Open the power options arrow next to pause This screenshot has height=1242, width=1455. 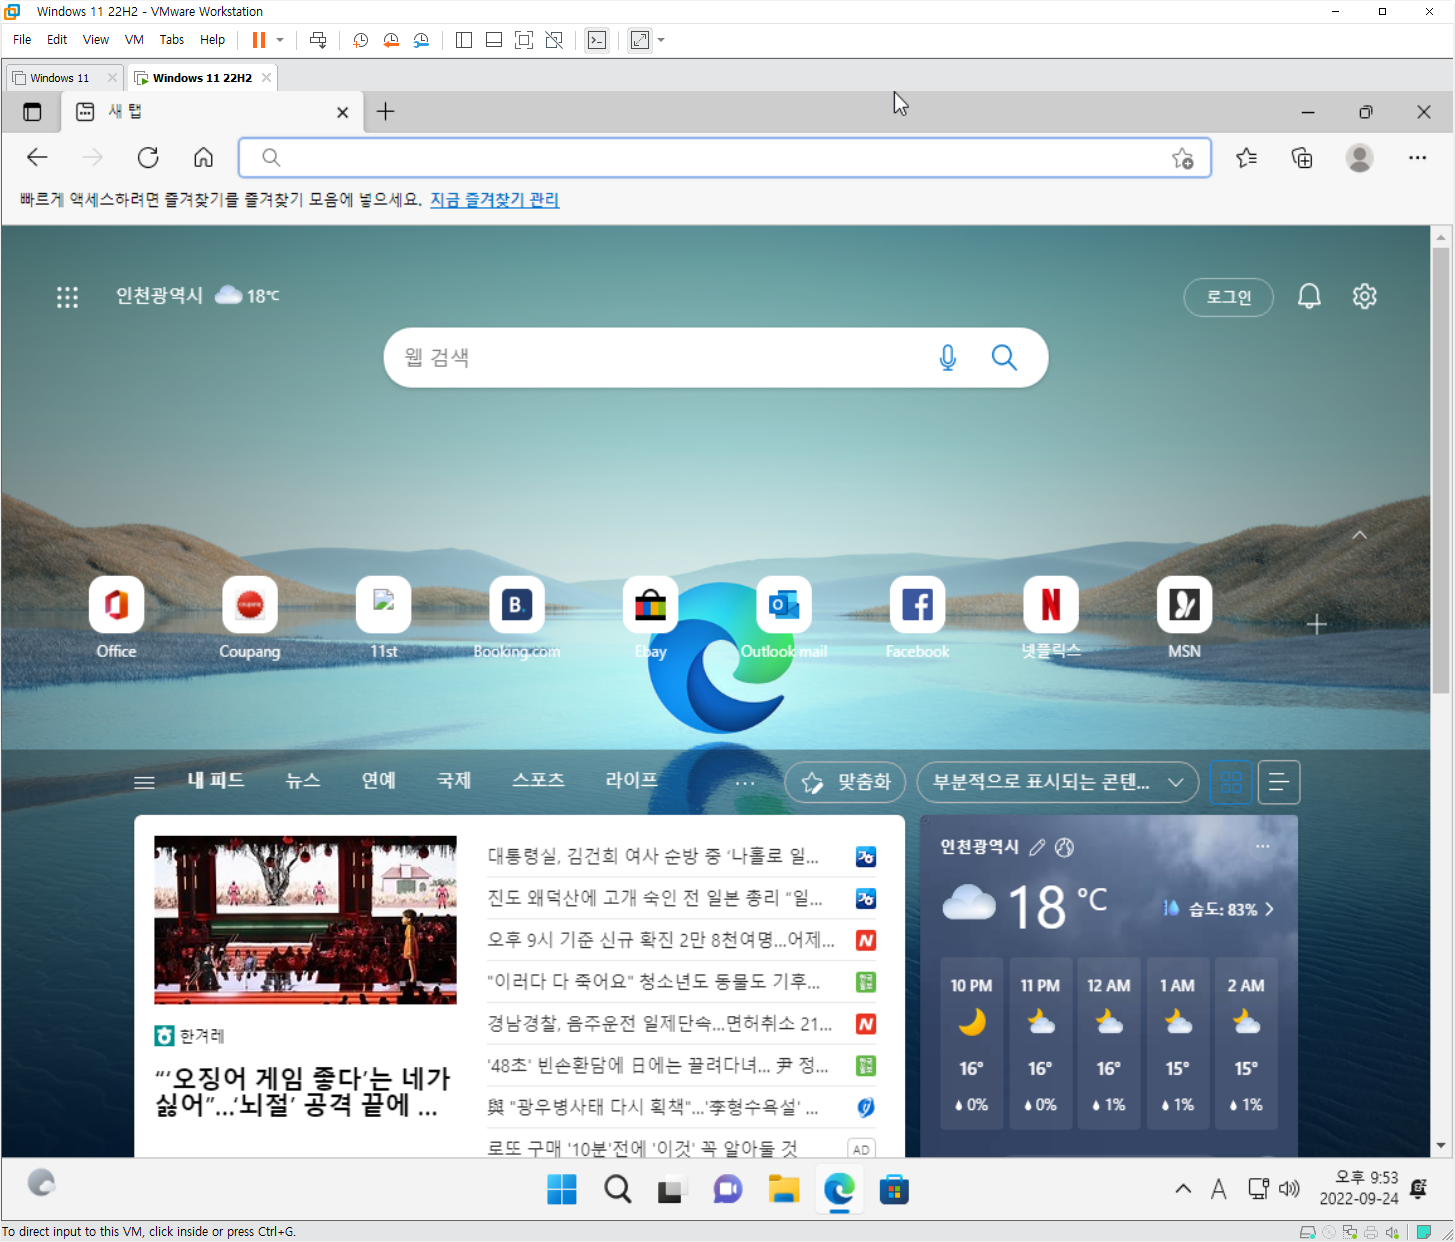(280, 40)
